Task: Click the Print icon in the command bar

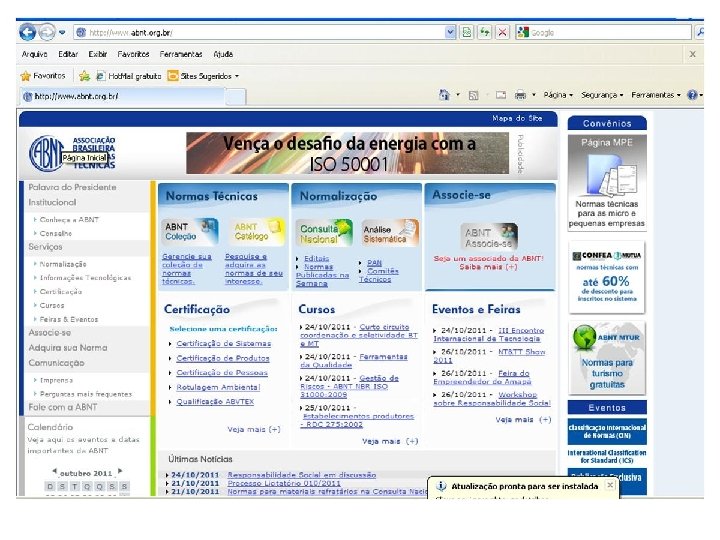Action: tap(520, 95)
